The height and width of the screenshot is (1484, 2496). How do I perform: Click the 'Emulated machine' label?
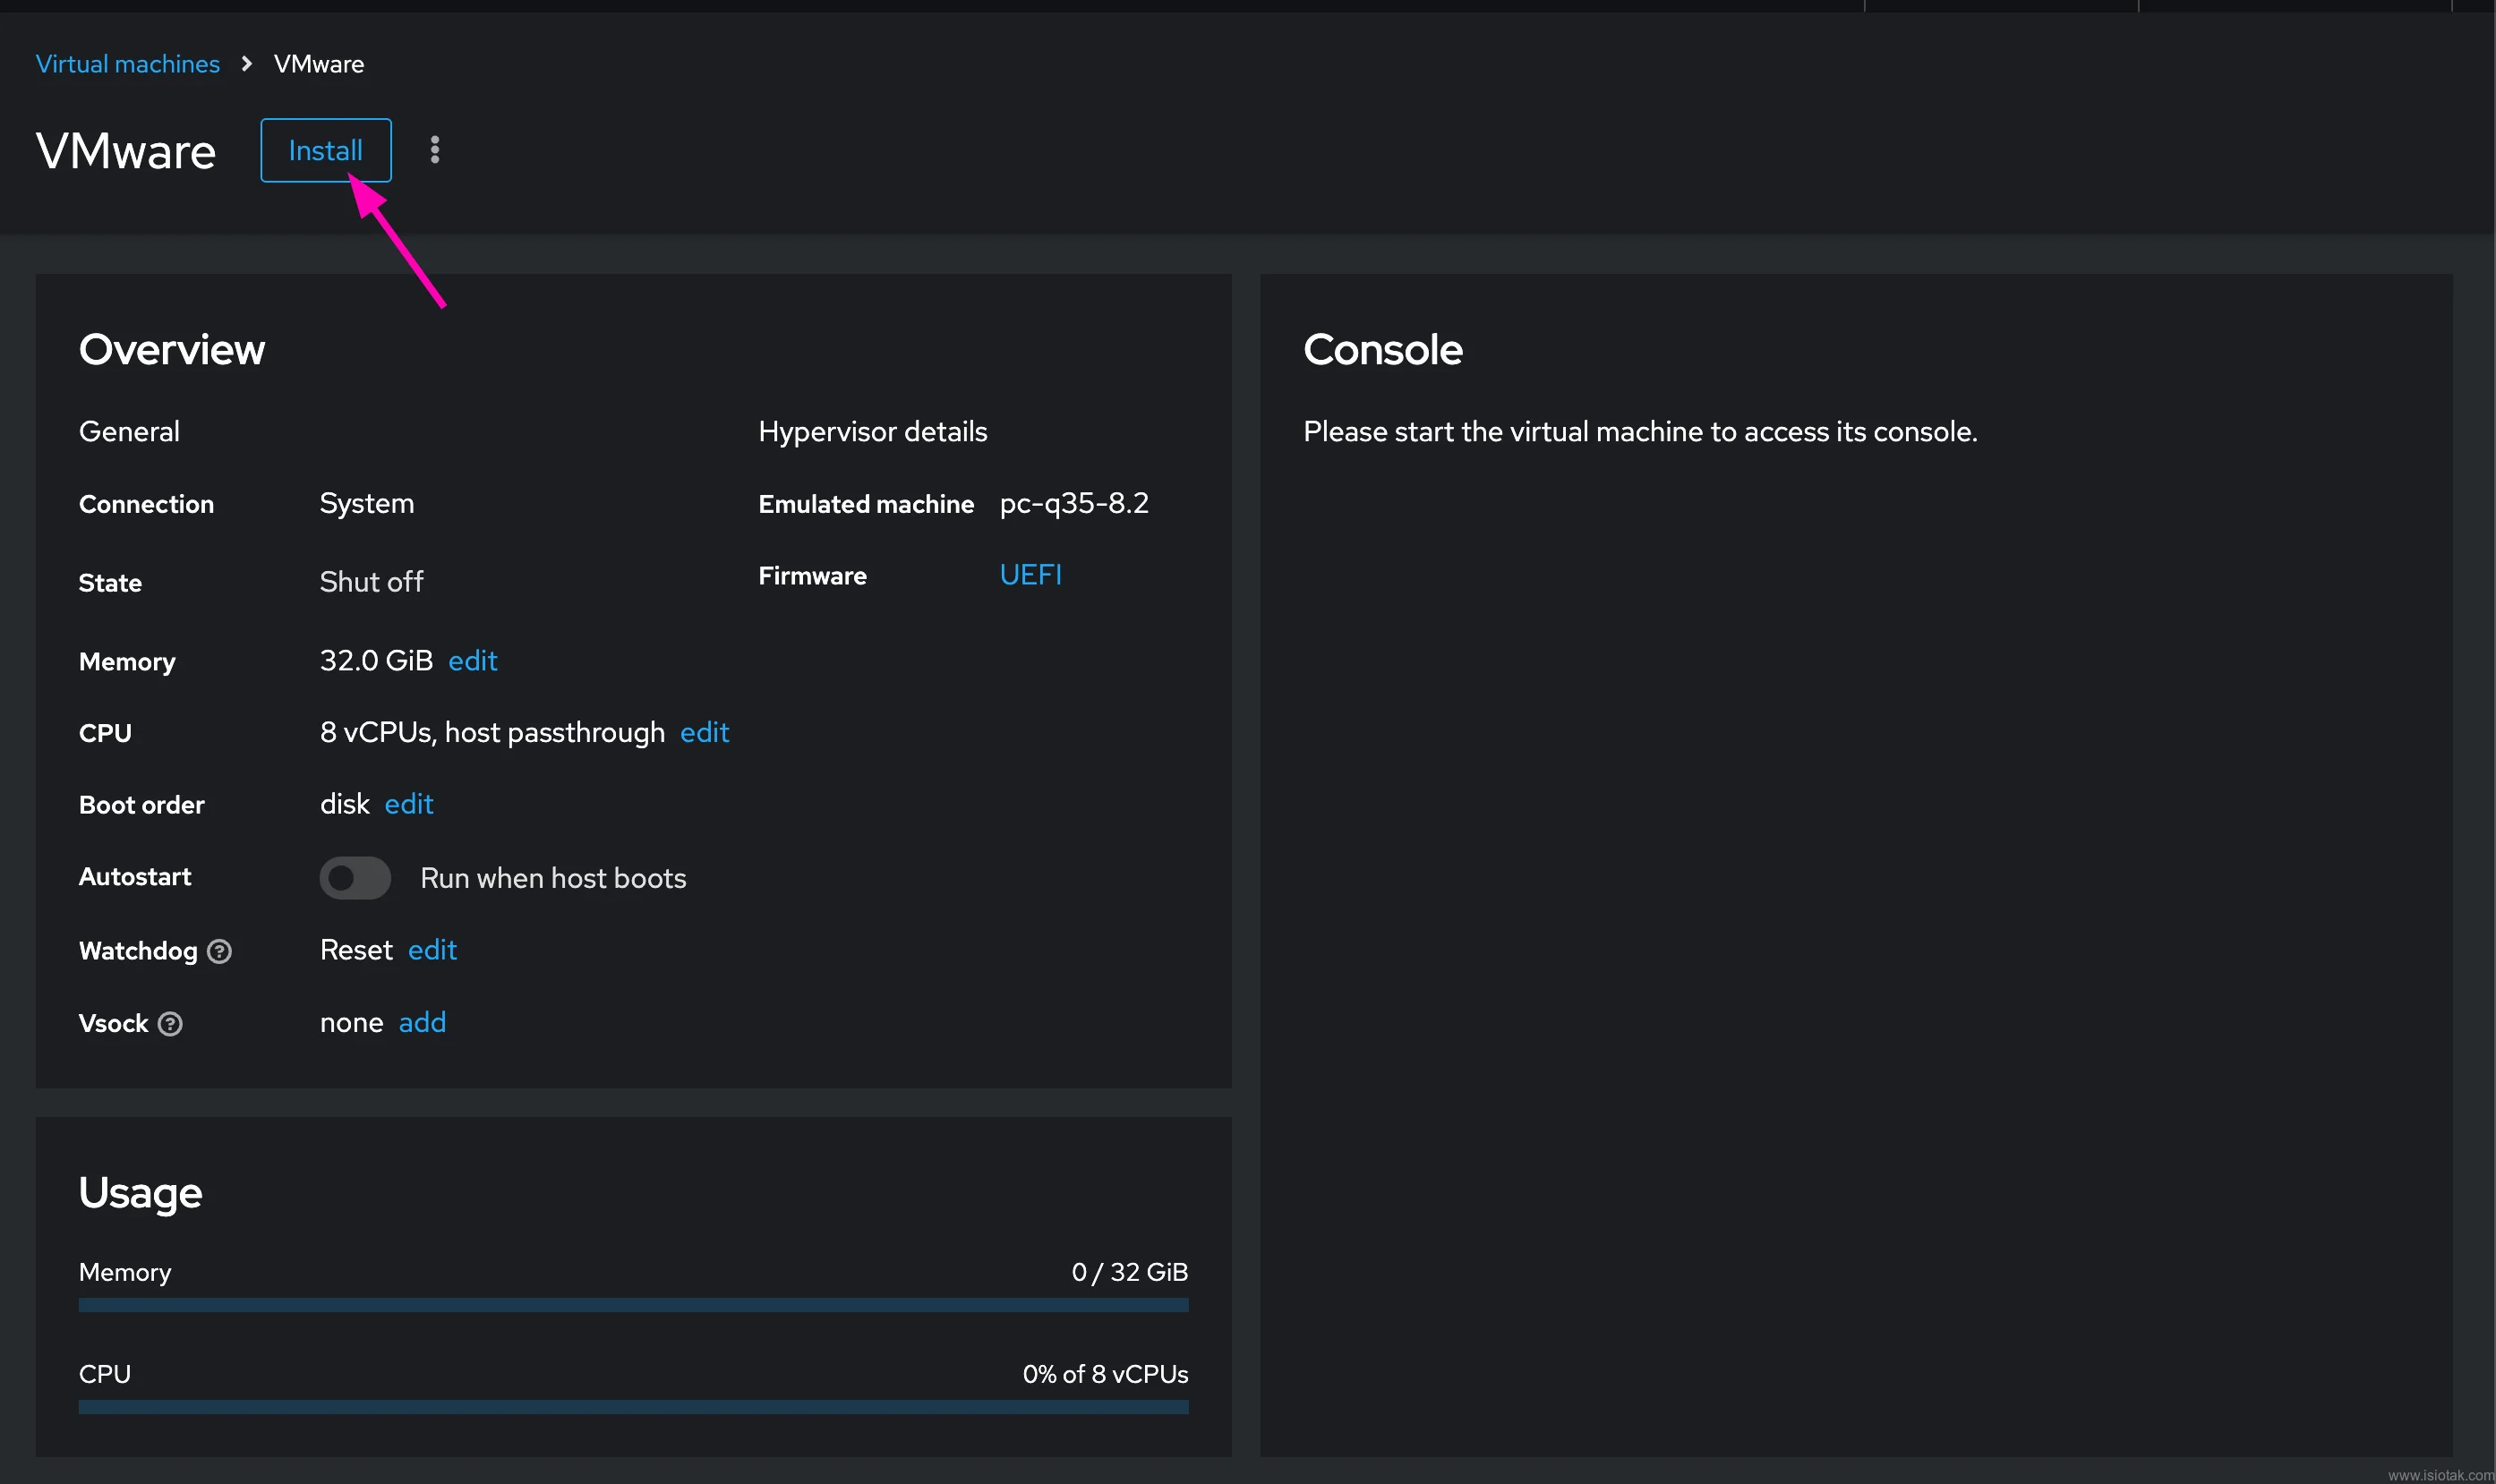click(866, 504)
